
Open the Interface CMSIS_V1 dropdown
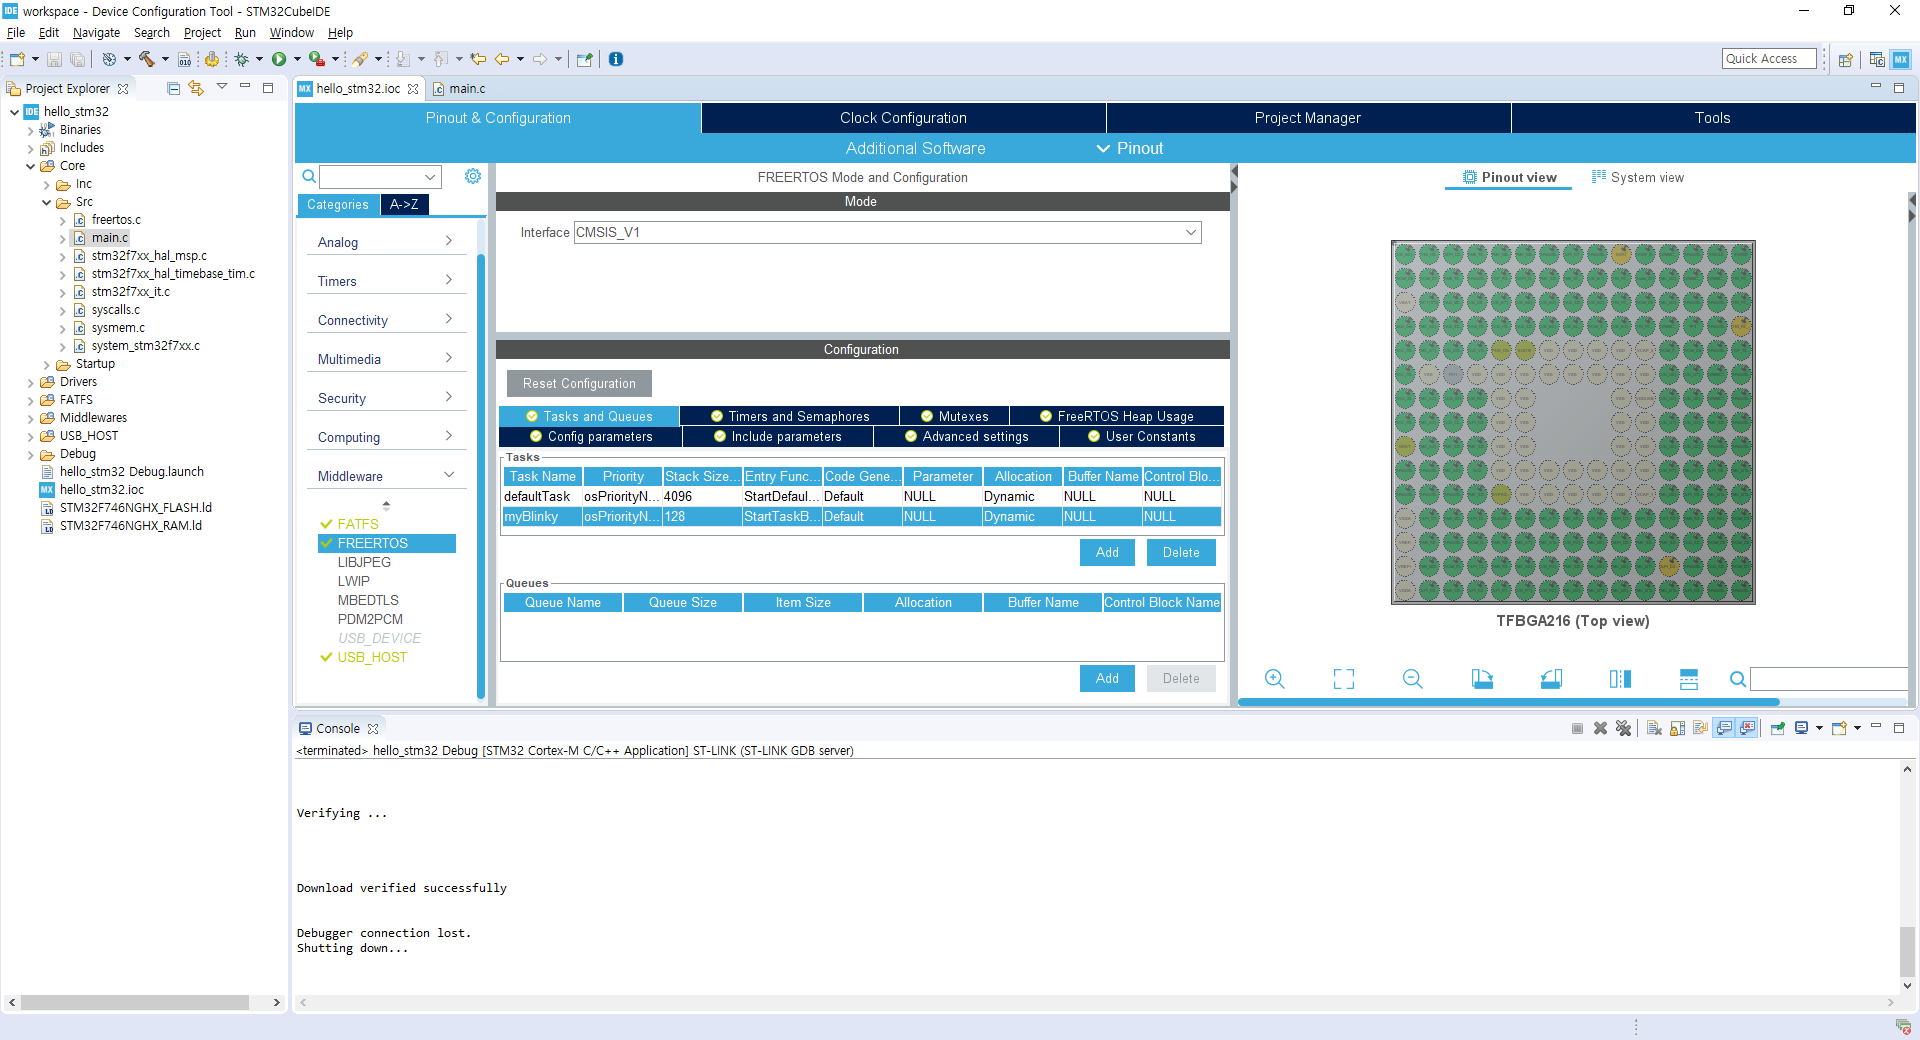[x=1190, y=232]
